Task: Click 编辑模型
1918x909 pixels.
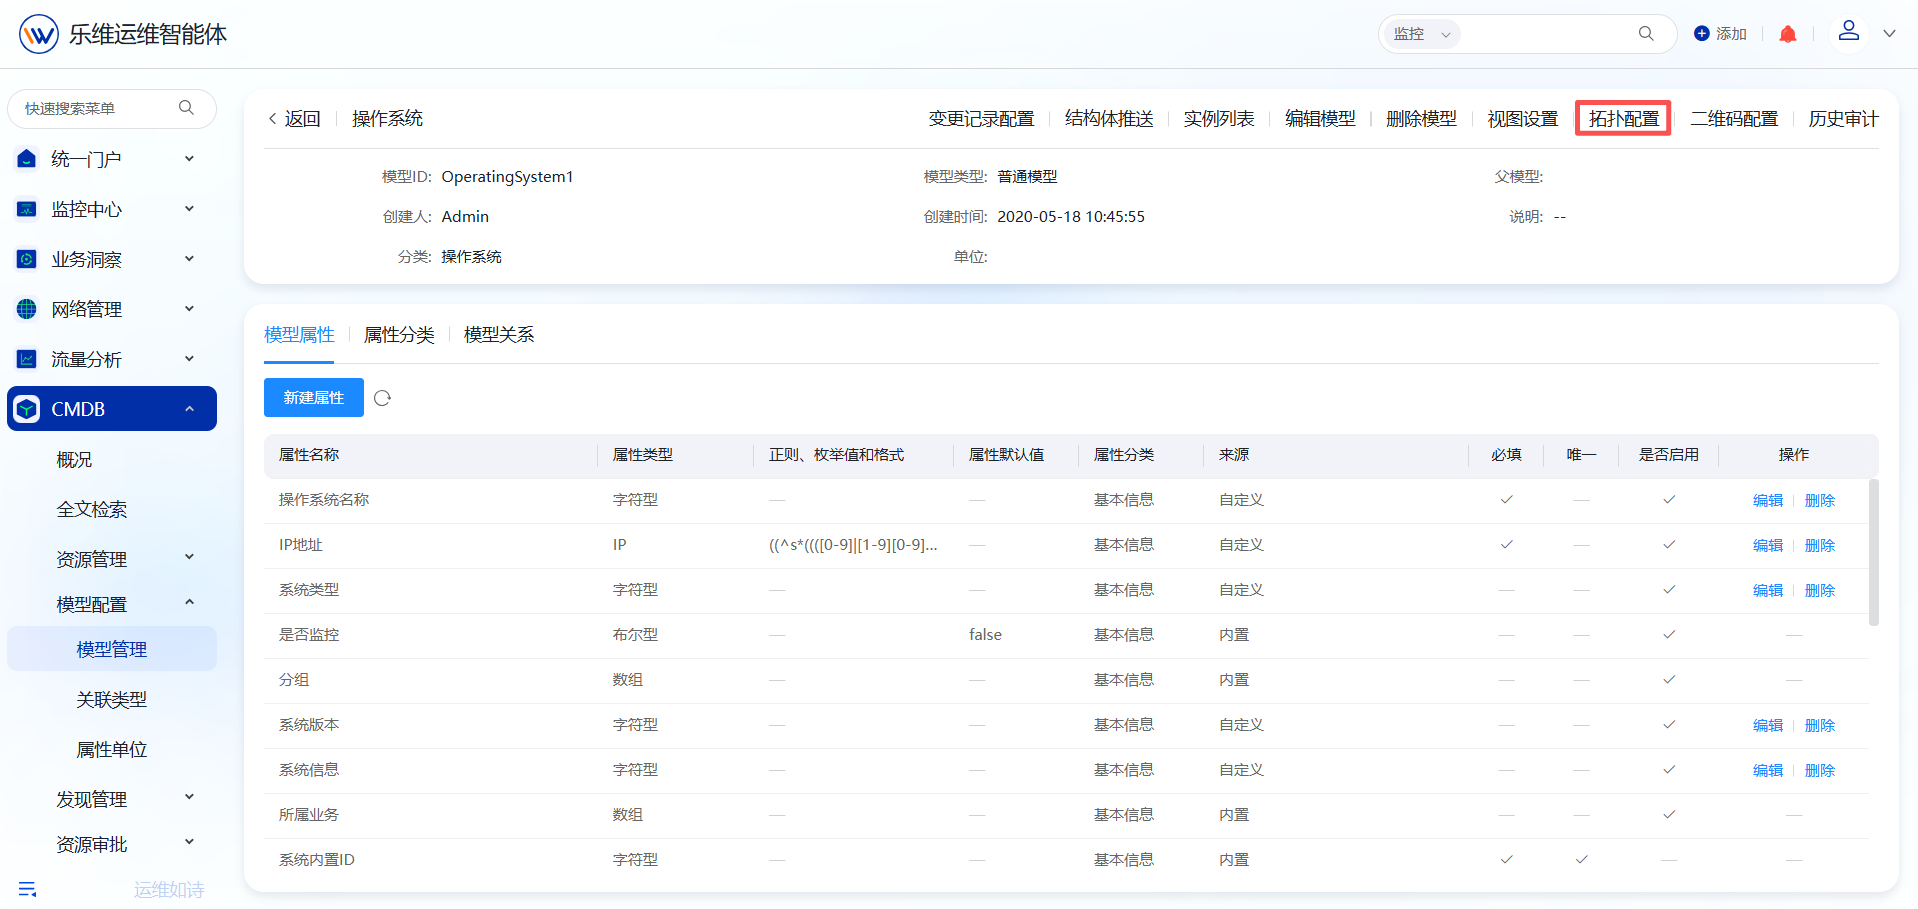Action: 1320,119
